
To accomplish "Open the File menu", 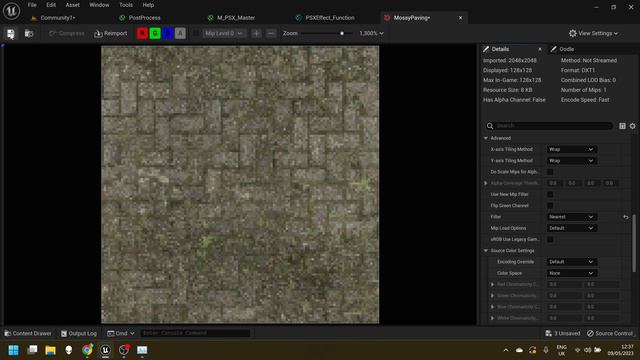I will click(x=32, y=5).
